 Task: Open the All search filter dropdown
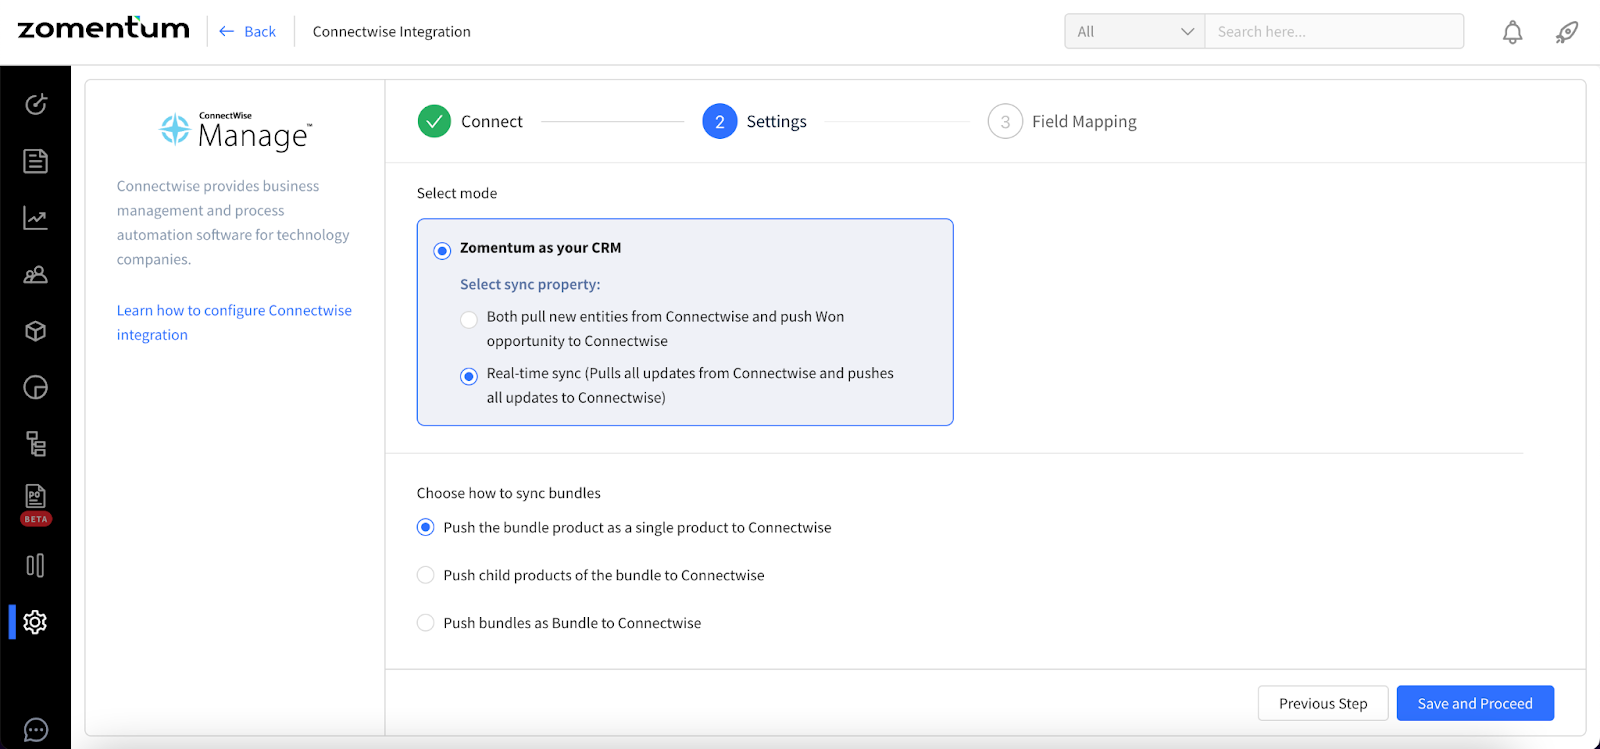coord(1135,31)
